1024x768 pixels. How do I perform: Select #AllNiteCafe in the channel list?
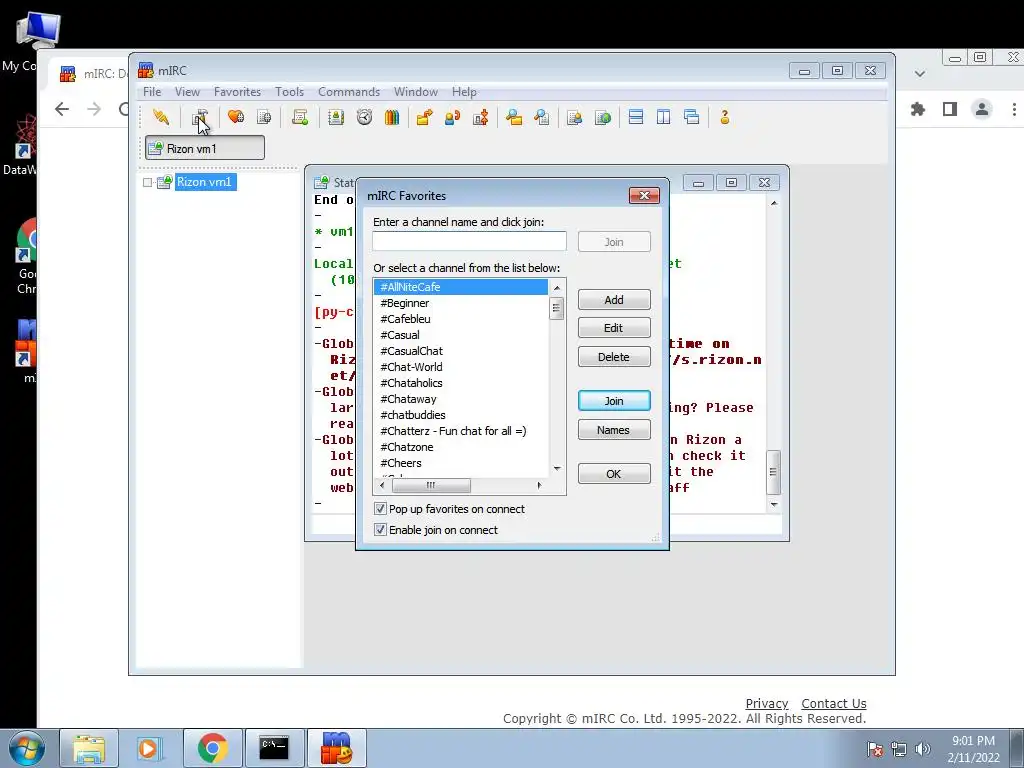pyautogui.click(x=460, y=287)
